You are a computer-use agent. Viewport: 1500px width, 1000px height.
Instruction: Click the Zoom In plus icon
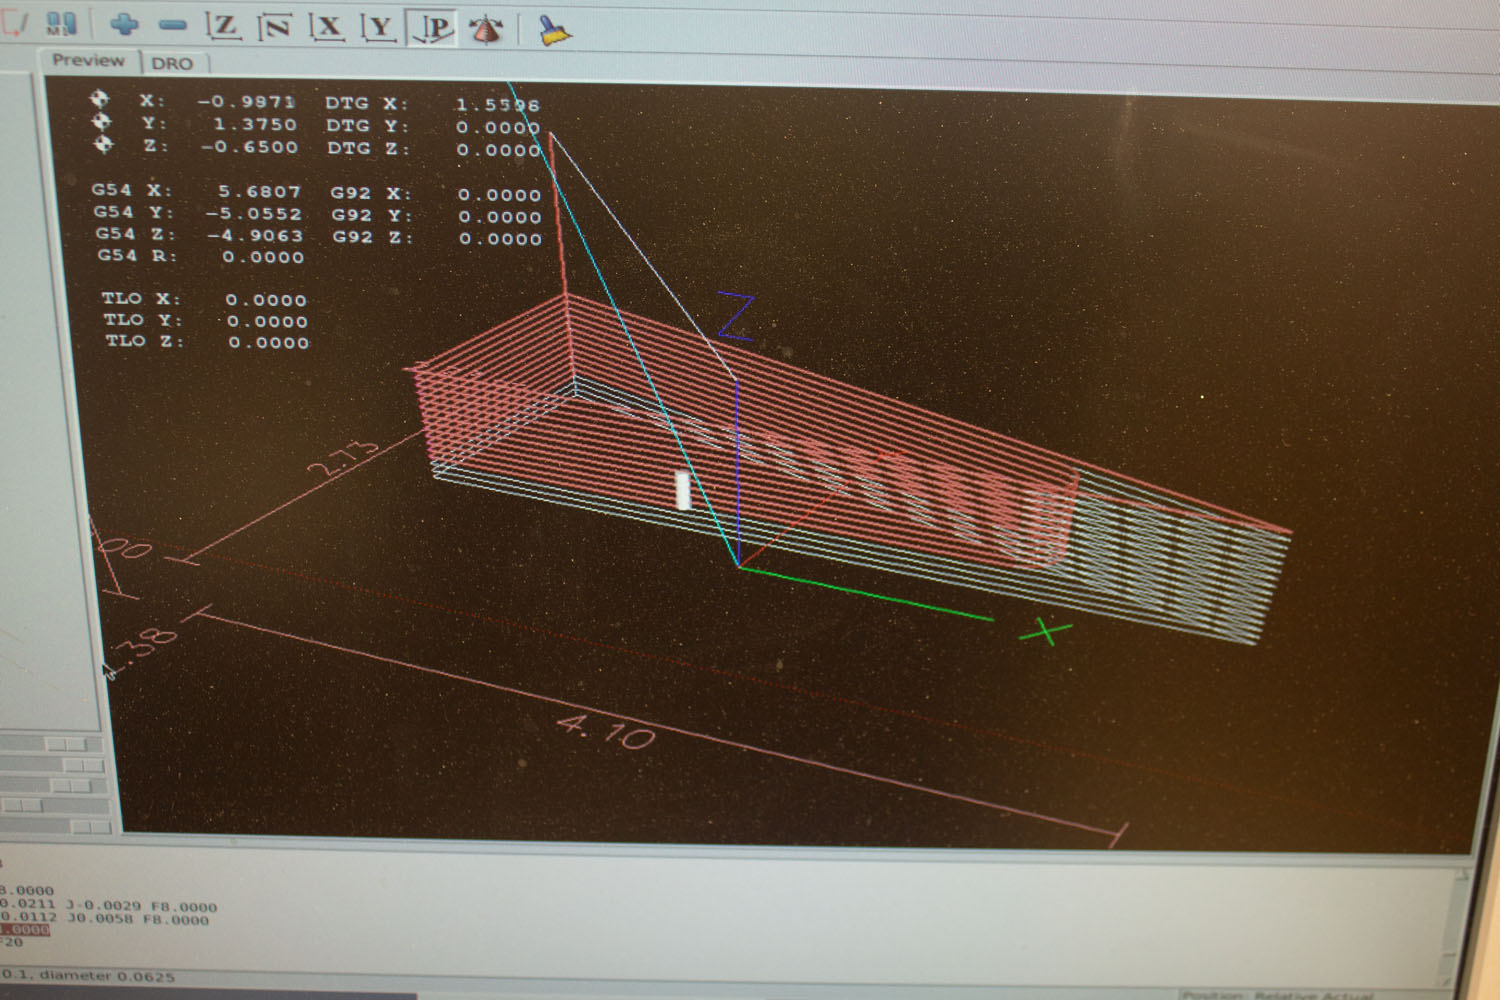click(x=124, y=25)
